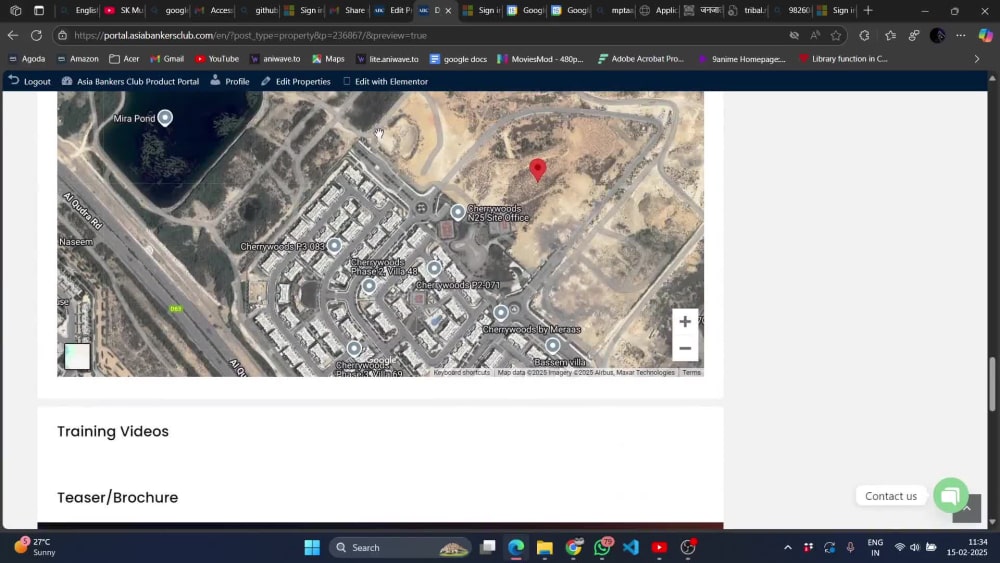Click the Contact us label
The width and height of the screenshot is (1000, 563).
(x=890, y=496)
